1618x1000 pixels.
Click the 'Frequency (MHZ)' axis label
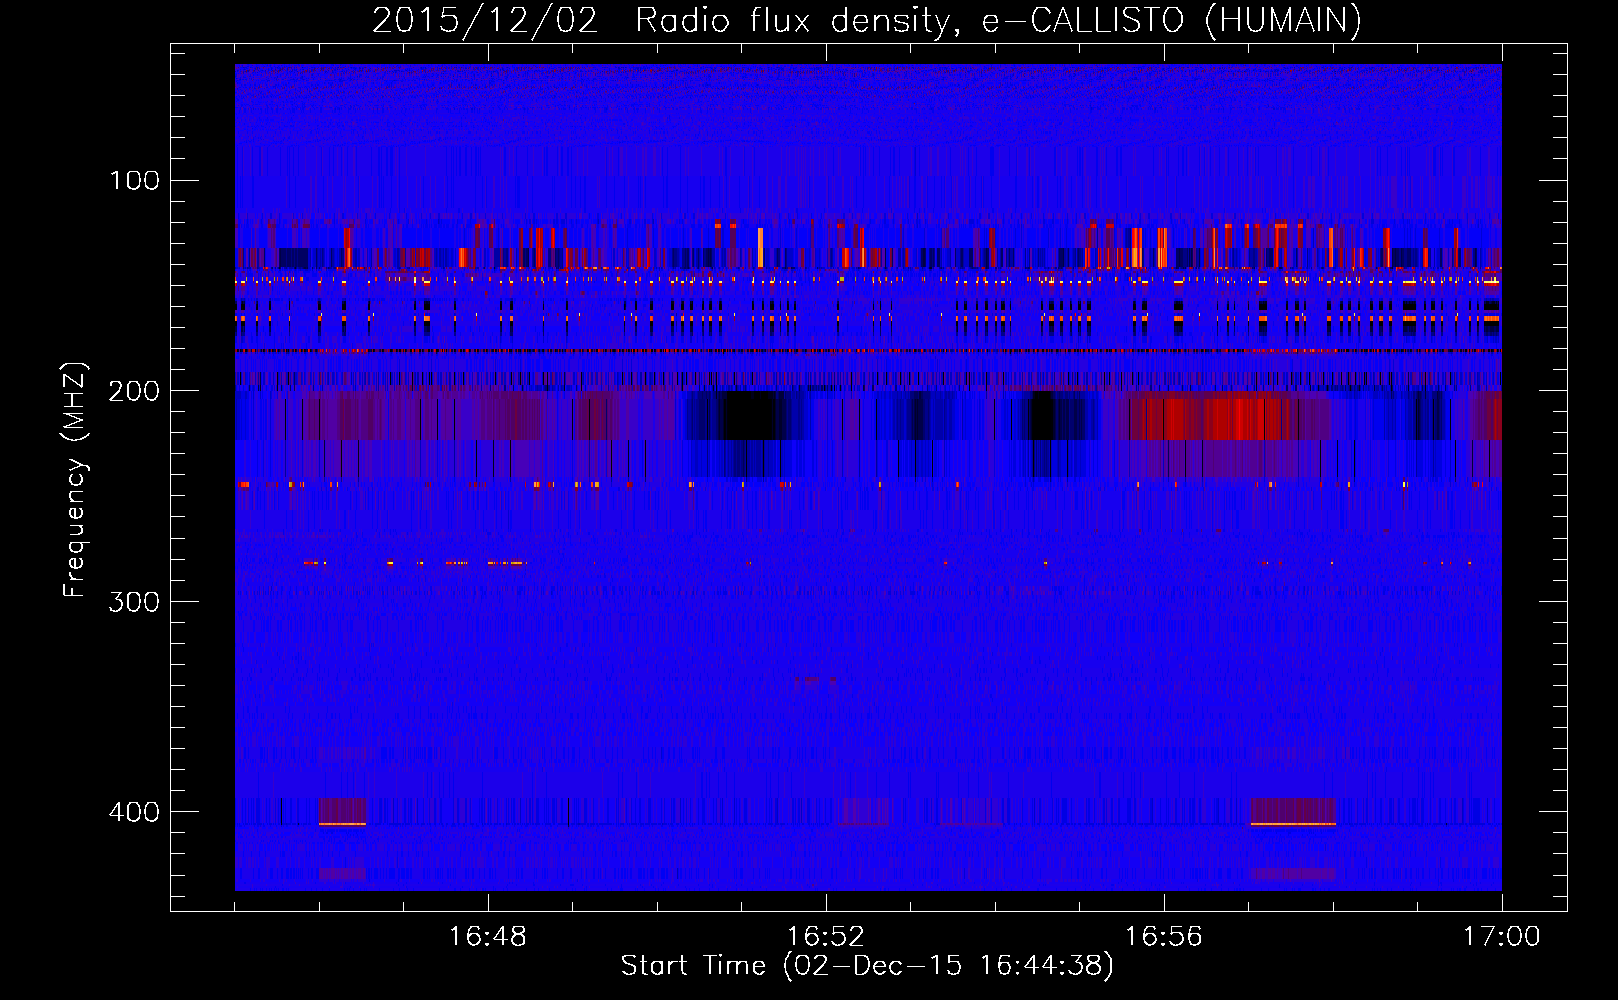75,480
